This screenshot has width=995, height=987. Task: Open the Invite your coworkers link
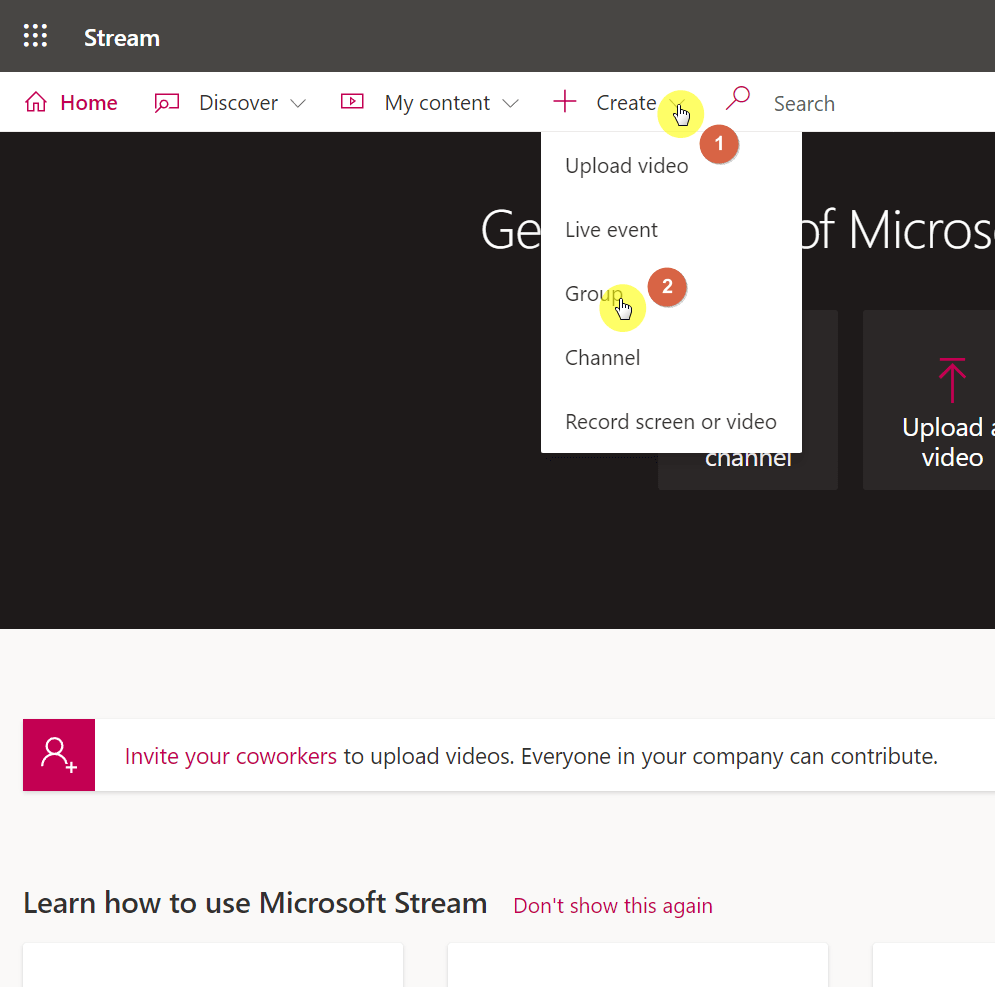pyautogui.click(x=231, y=756)
